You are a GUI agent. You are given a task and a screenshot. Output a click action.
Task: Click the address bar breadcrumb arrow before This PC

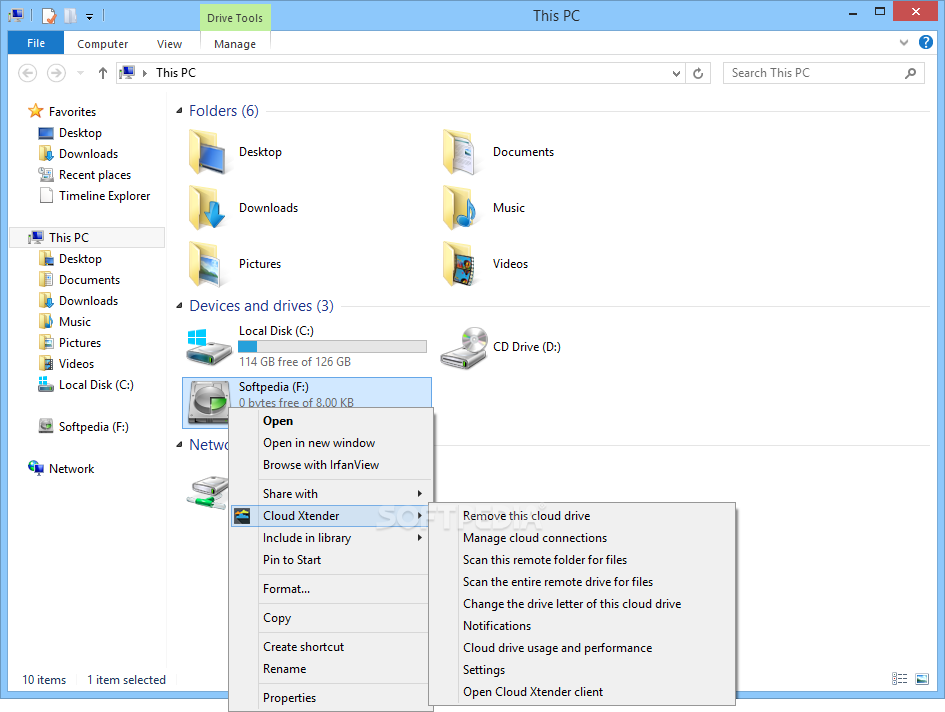pos(145,73)
